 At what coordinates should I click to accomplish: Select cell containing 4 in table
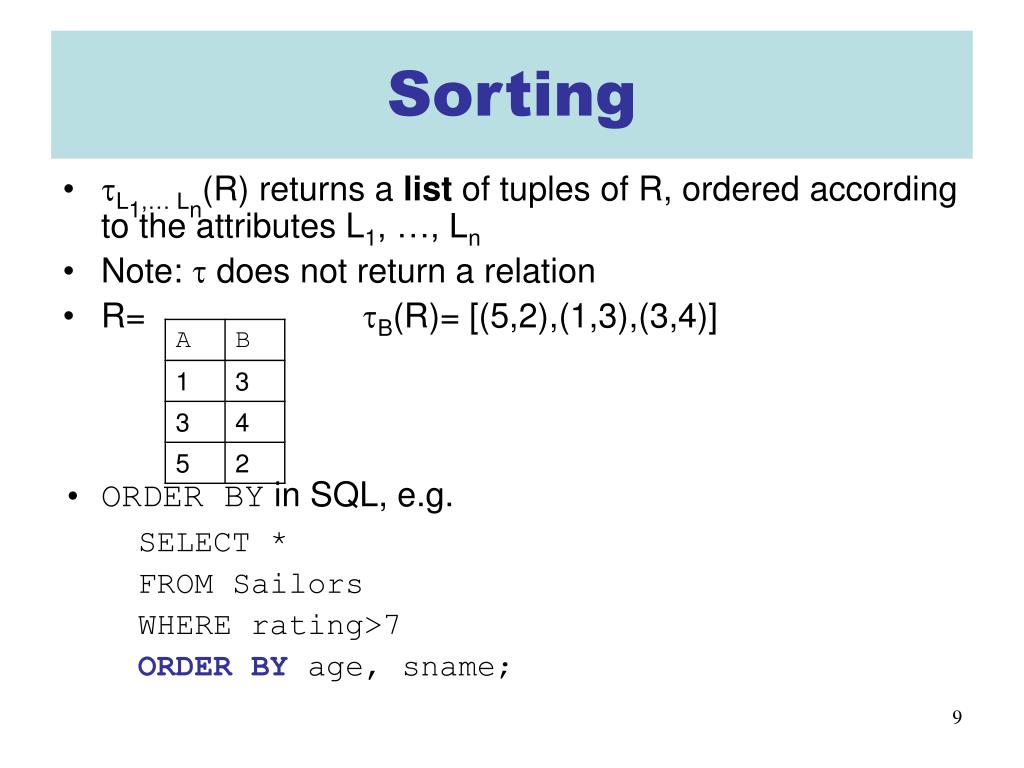tap(255, 422)
